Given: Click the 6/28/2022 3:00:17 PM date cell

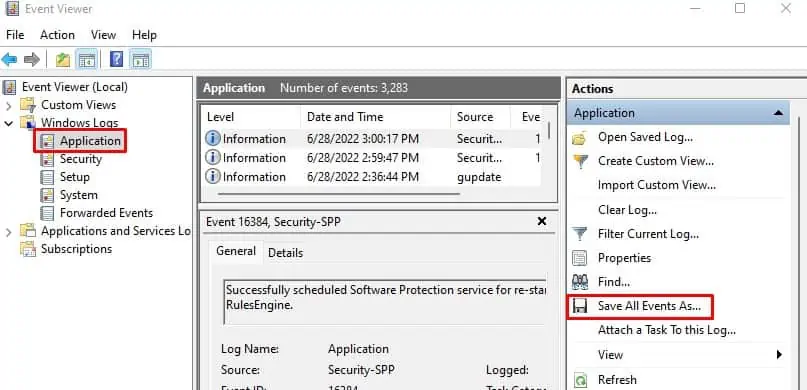Looking at the screenshot, I should [362, 139].
